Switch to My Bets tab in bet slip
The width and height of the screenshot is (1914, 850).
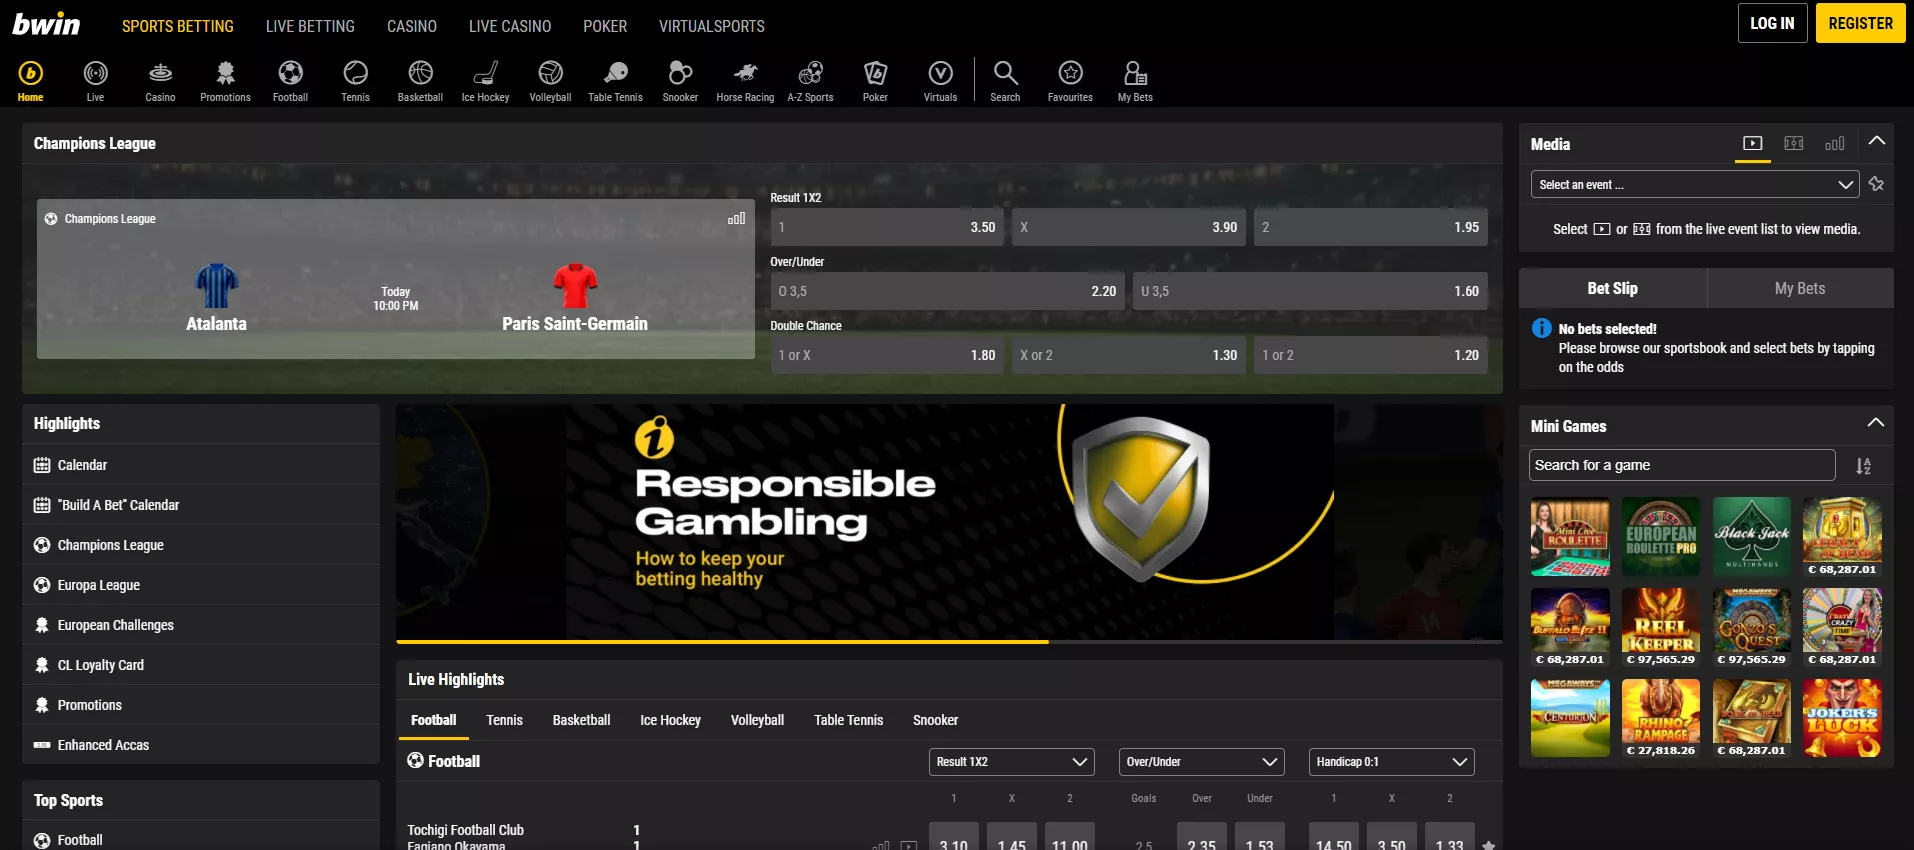(1800, 288)
